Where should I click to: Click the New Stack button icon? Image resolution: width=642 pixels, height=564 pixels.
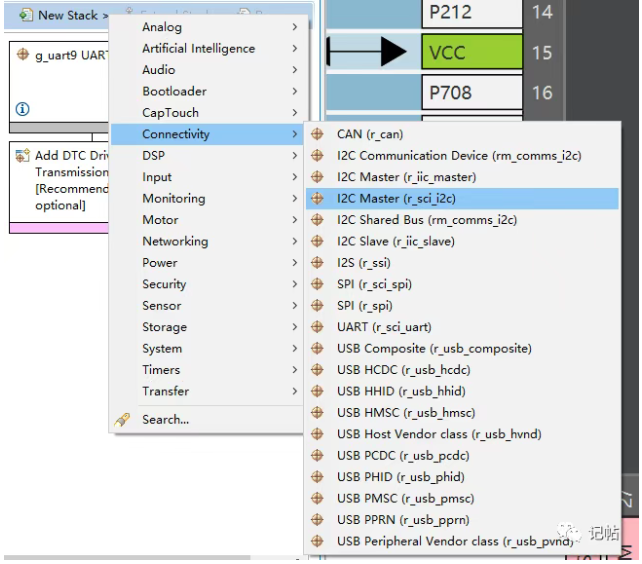[26, 15]
